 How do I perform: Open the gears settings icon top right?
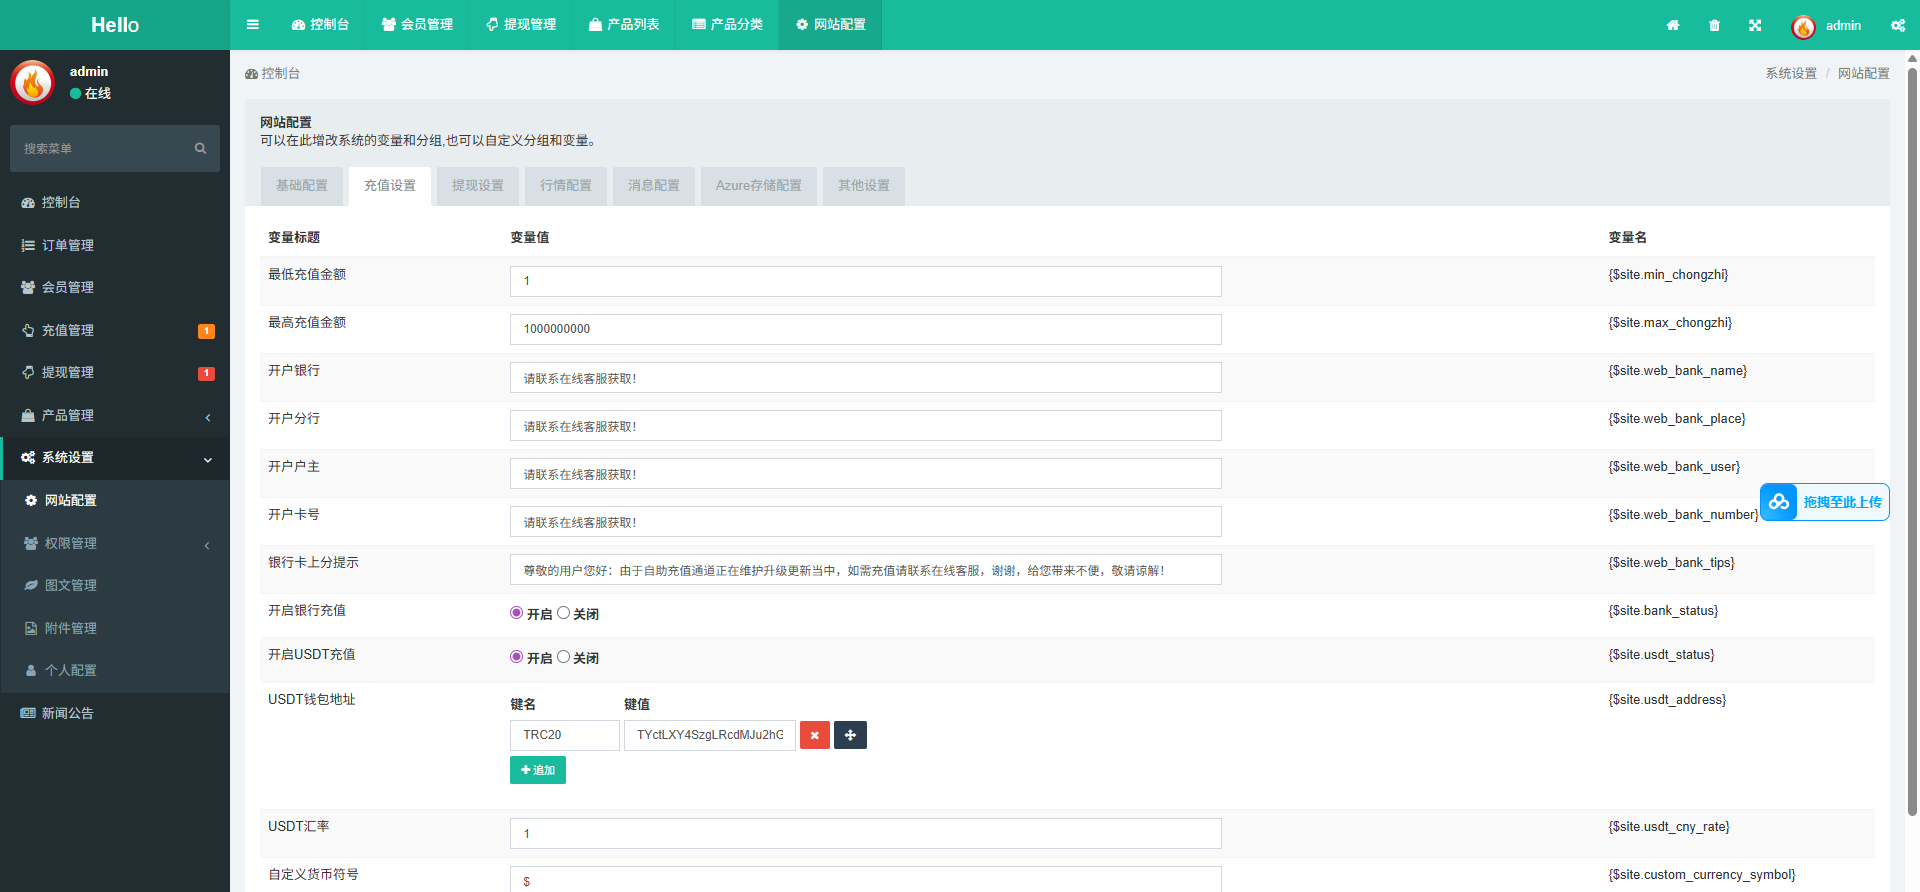point(1898,25)
